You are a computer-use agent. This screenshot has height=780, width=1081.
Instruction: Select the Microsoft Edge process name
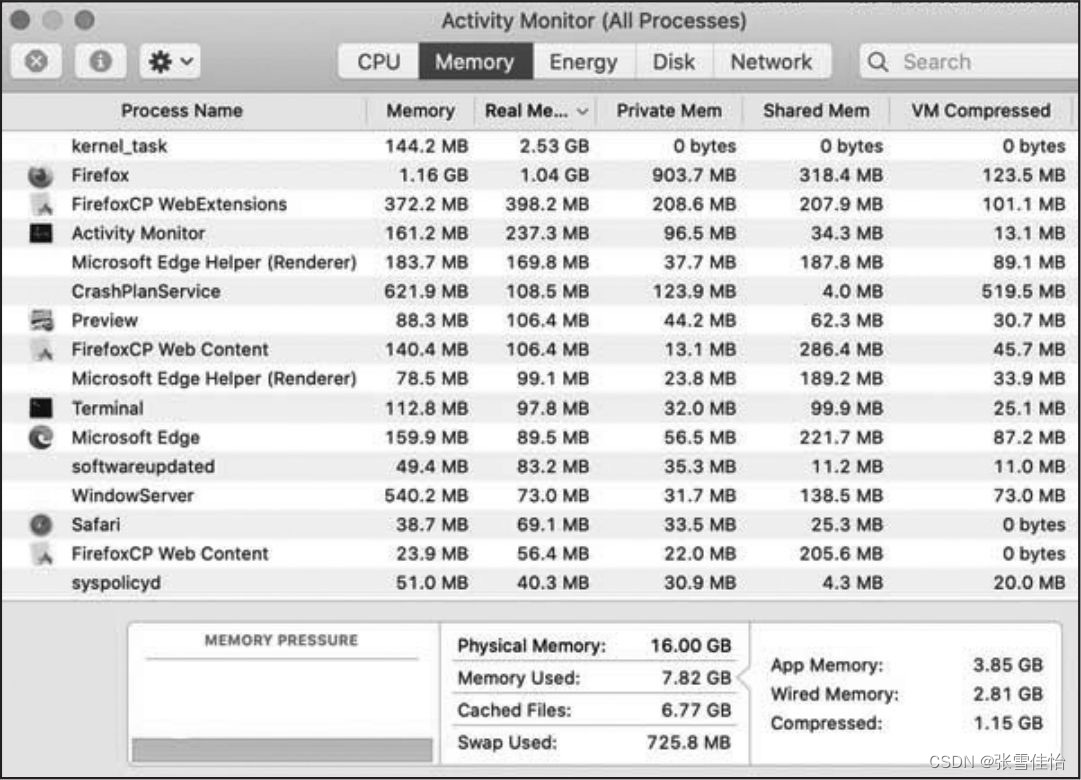(136, 438)
